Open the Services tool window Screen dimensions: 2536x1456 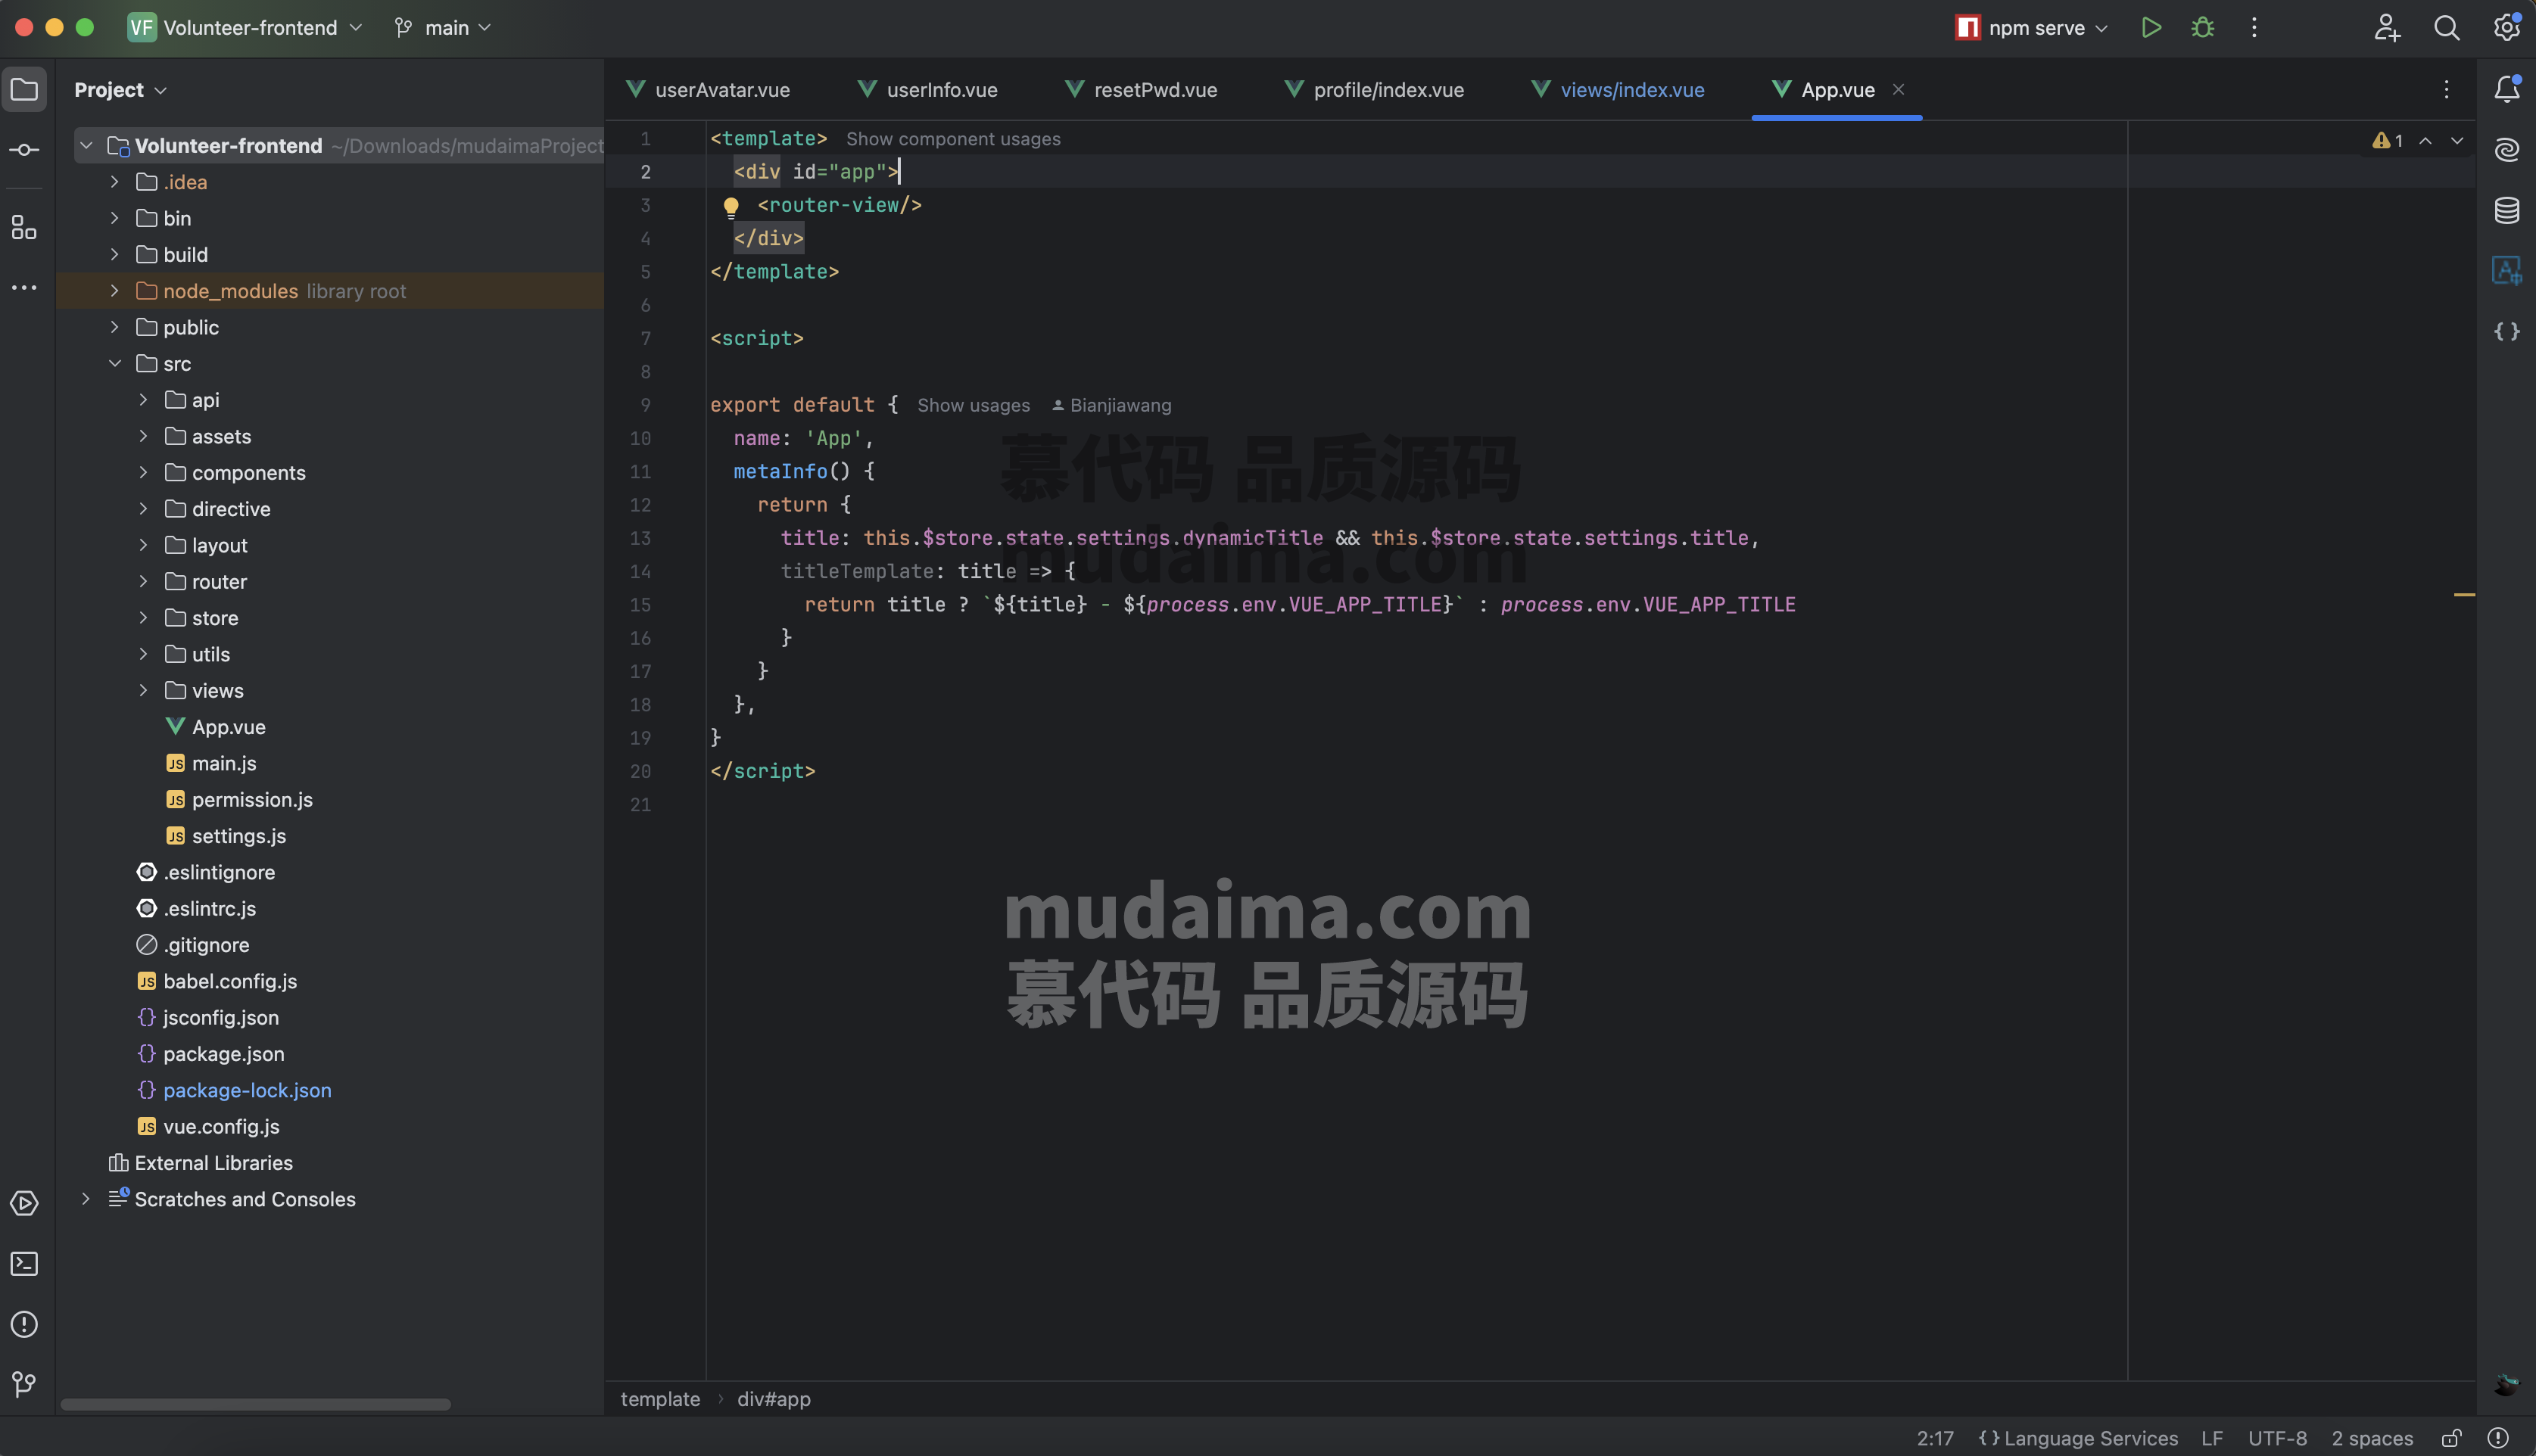(24, 1203)
